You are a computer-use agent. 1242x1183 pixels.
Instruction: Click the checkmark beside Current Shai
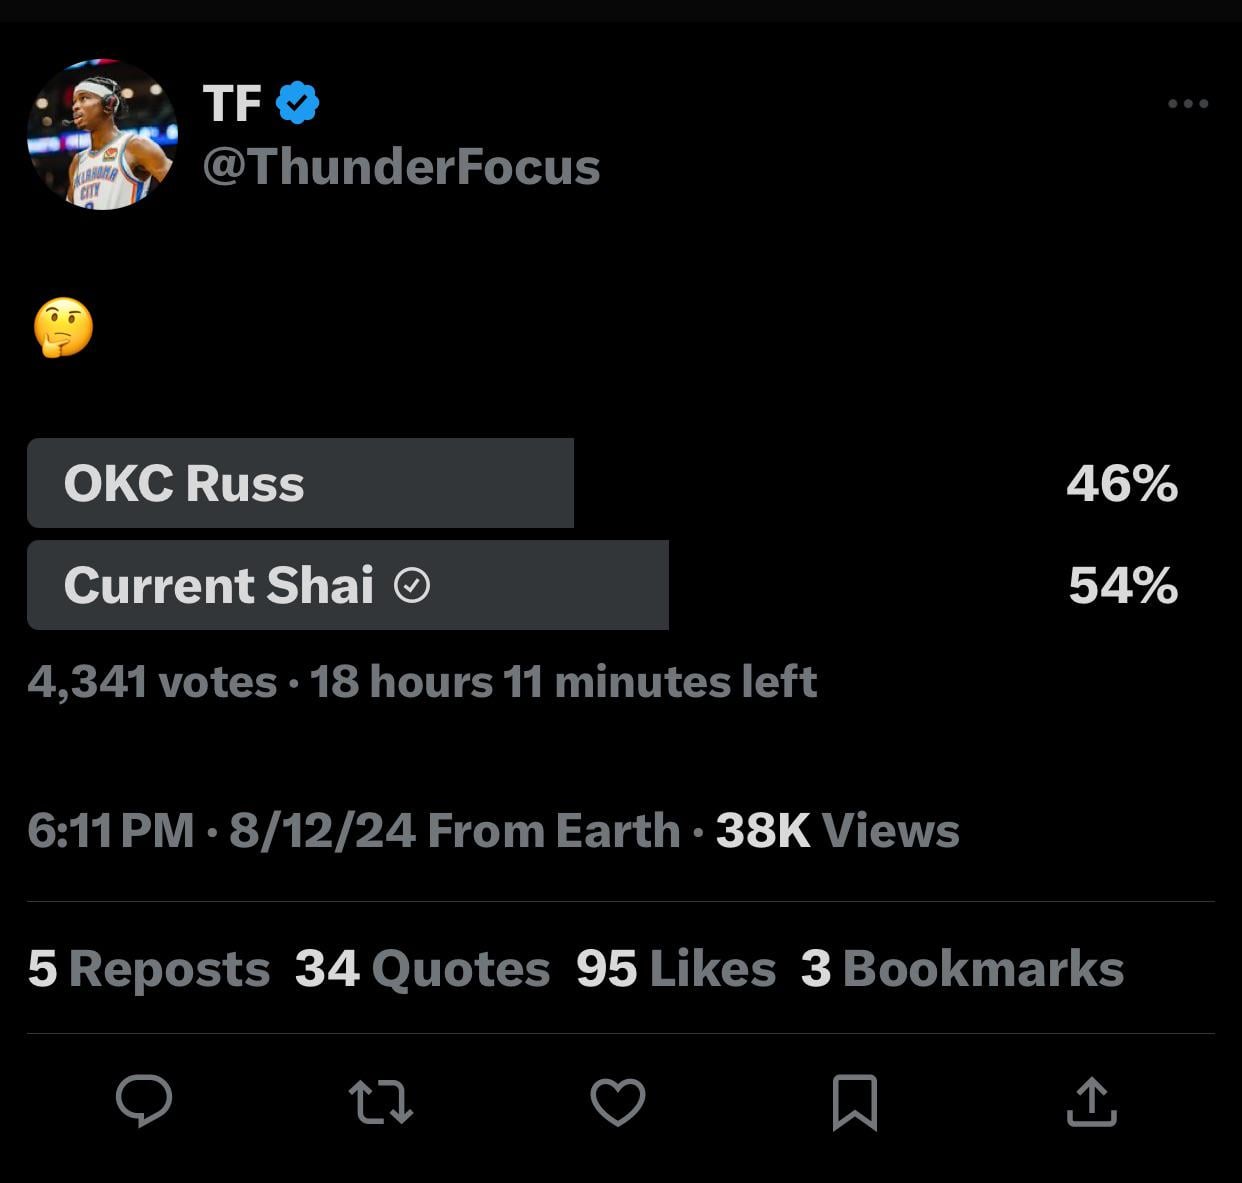click(x=412, y=585)
